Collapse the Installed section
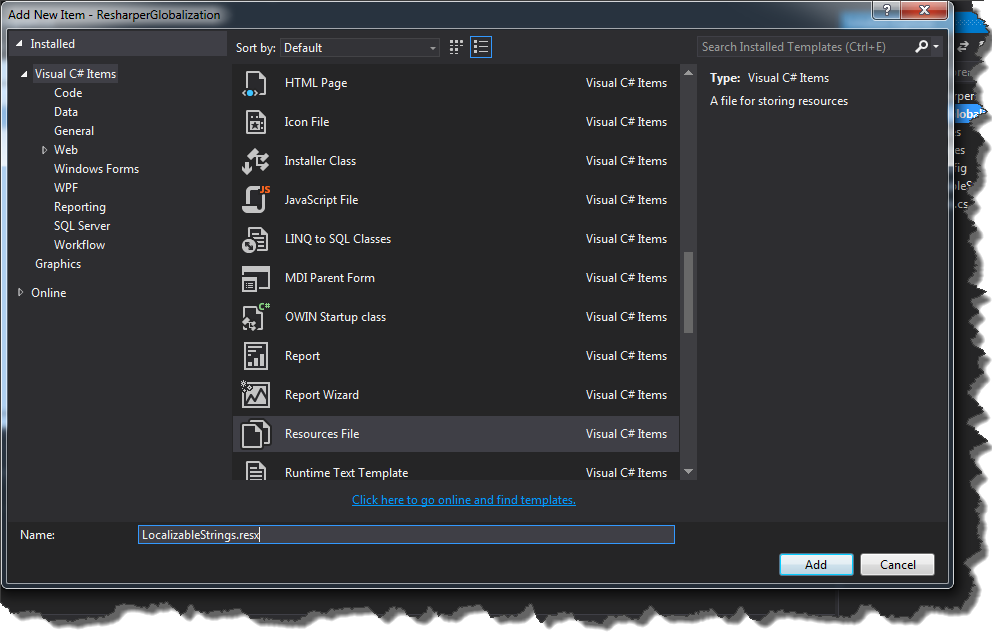This screenshot has width=992, height=632. [x=19, y=44]
